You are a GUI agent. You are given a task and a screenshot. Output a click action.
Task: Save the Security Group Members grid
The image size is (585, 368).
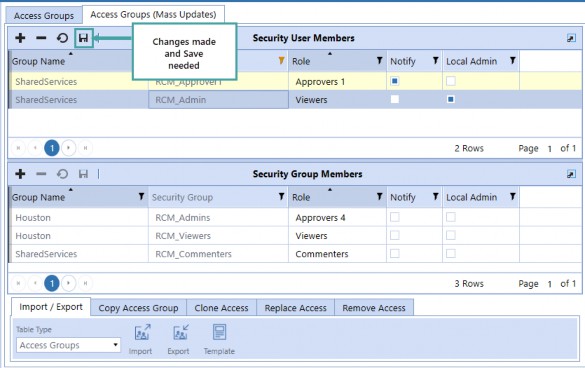click(84, 174)
